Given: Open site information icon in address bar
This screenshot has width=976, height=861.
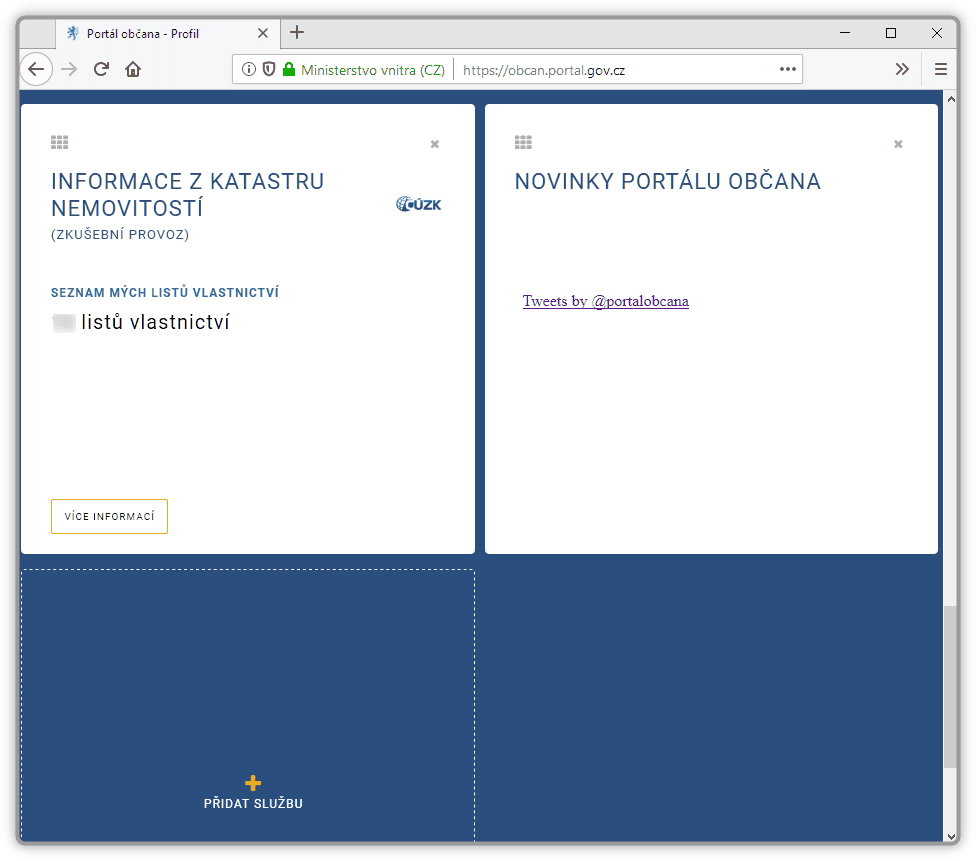Looking at the screenshot, I should click(249, 70).
